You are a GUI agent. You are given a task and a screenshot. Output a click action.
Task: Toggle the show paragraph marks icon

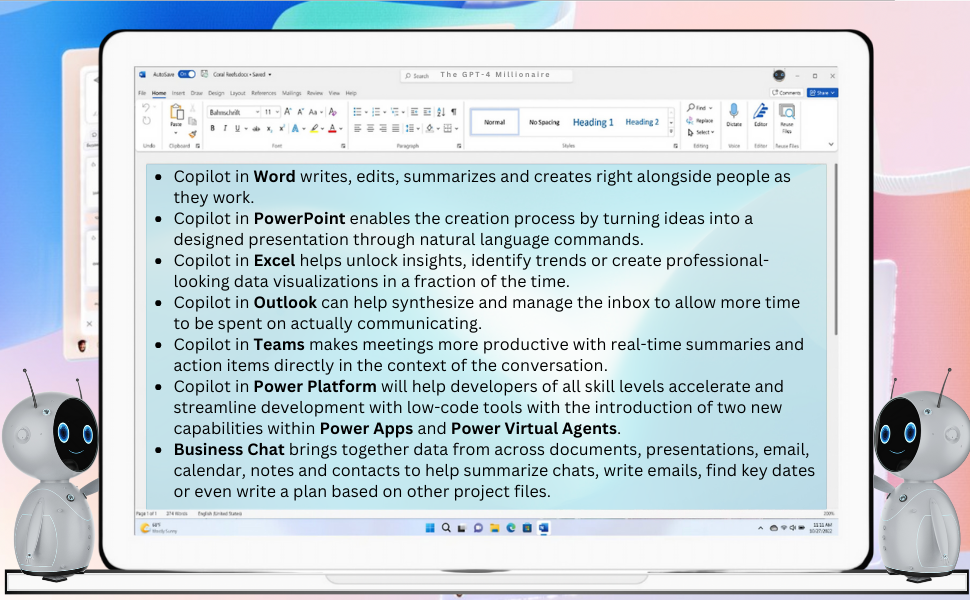(454, 112)
